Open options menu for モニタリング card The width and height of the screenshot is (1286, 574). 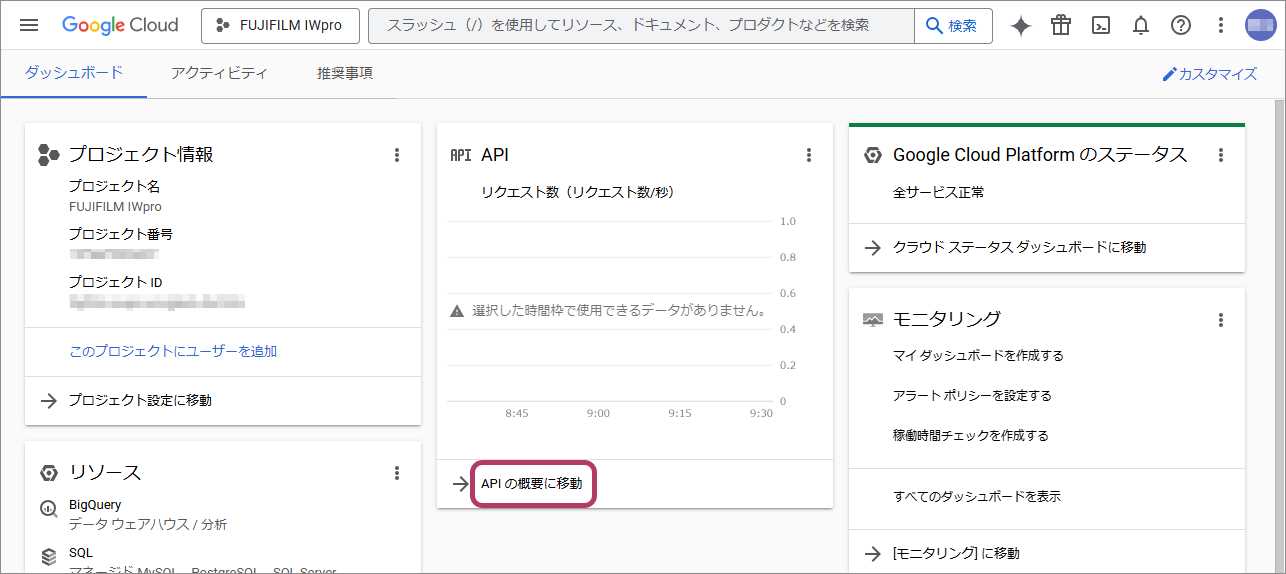click(1221, 320)
